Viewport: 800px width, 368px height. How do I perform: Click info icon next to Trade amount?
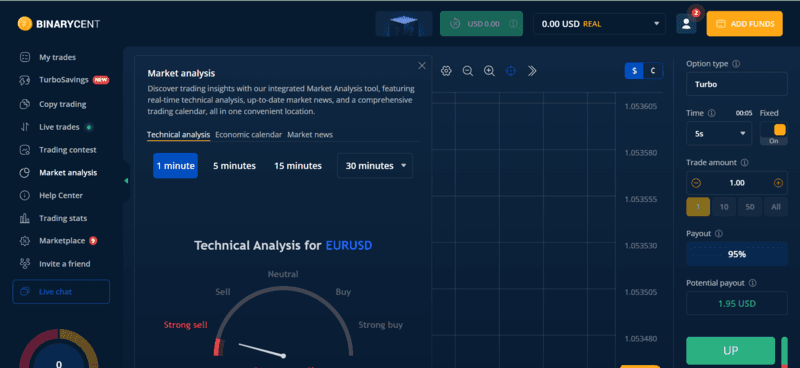pos(744,162)
